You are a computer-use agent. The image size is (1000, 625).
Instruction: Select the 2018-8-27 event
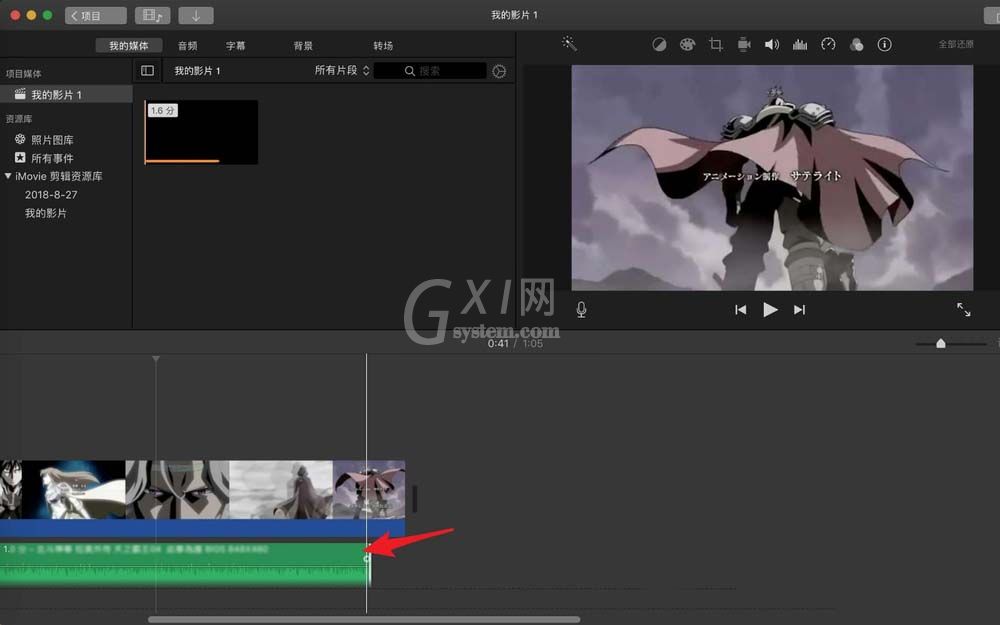click(51, 195)
